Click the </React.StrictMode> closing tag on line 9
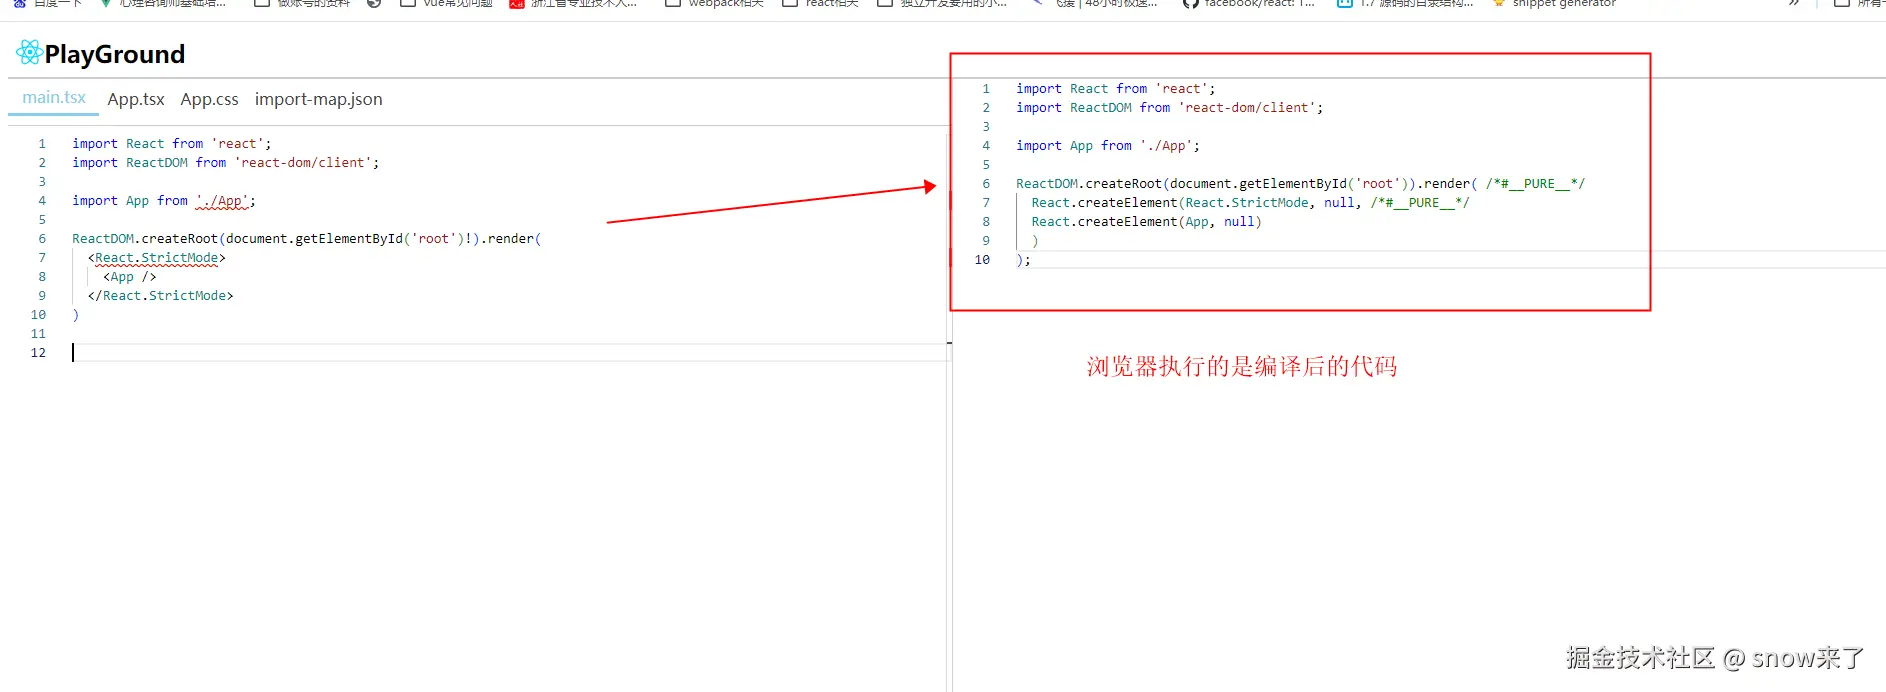 click(x=160, y=296)
